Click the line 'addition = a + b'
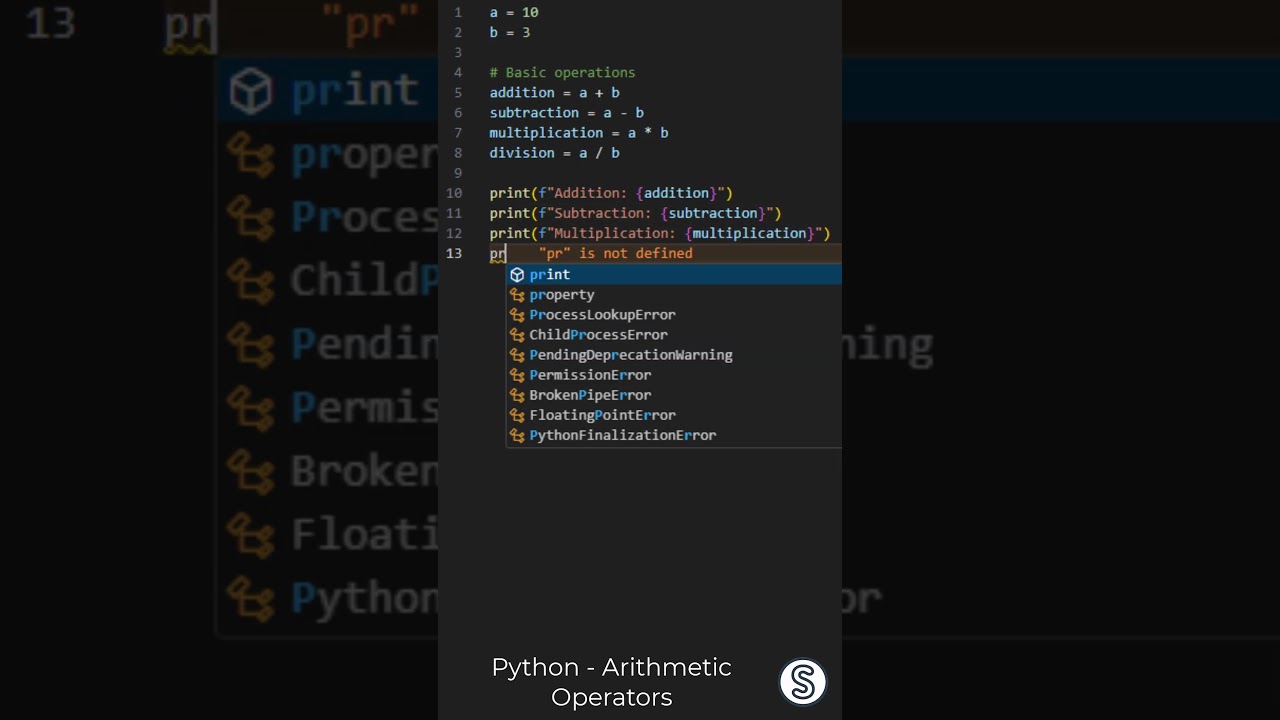The width and height of the screenshot is (1280, 720). [x=554, y=92]
